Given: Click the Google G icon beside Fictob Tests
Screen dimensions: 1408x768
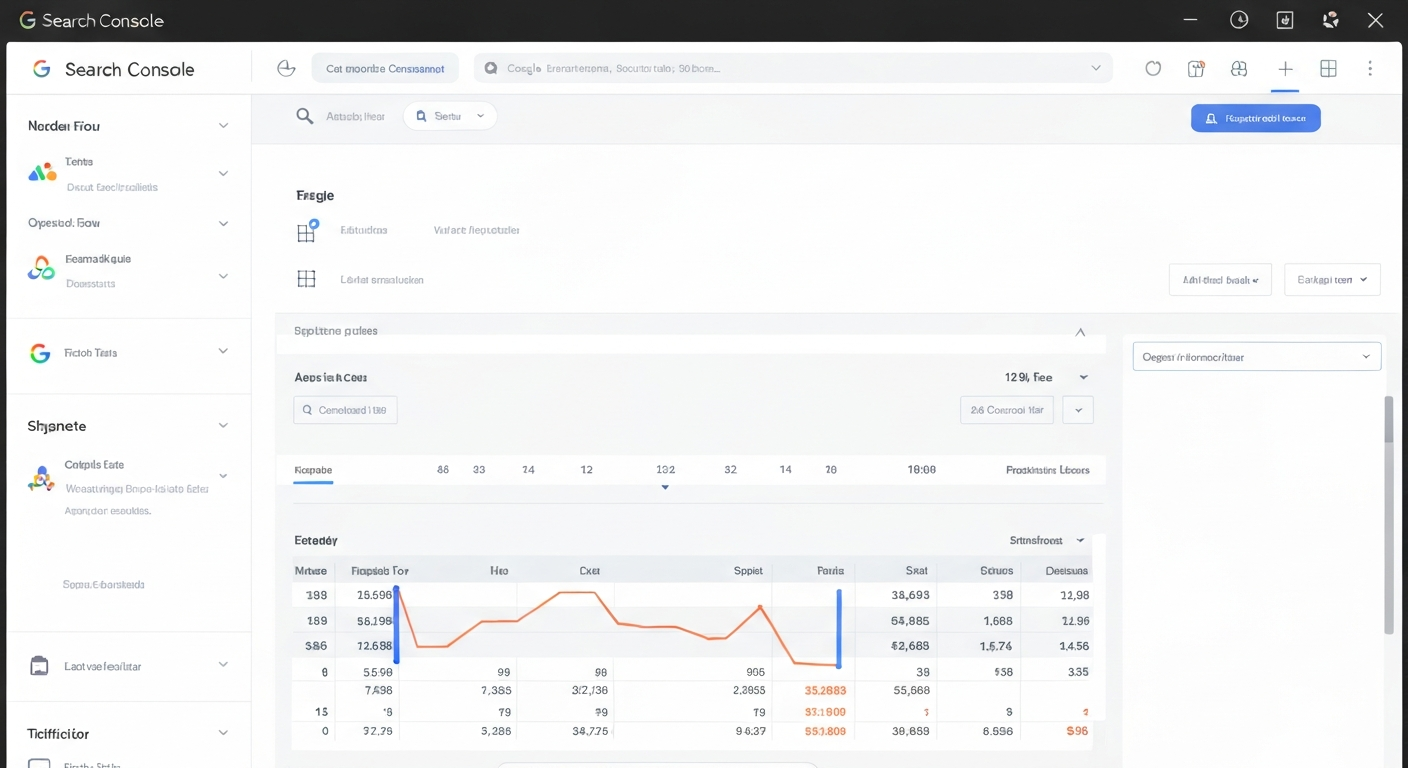Looking at the screenshot, I should (x=40, y=353).
